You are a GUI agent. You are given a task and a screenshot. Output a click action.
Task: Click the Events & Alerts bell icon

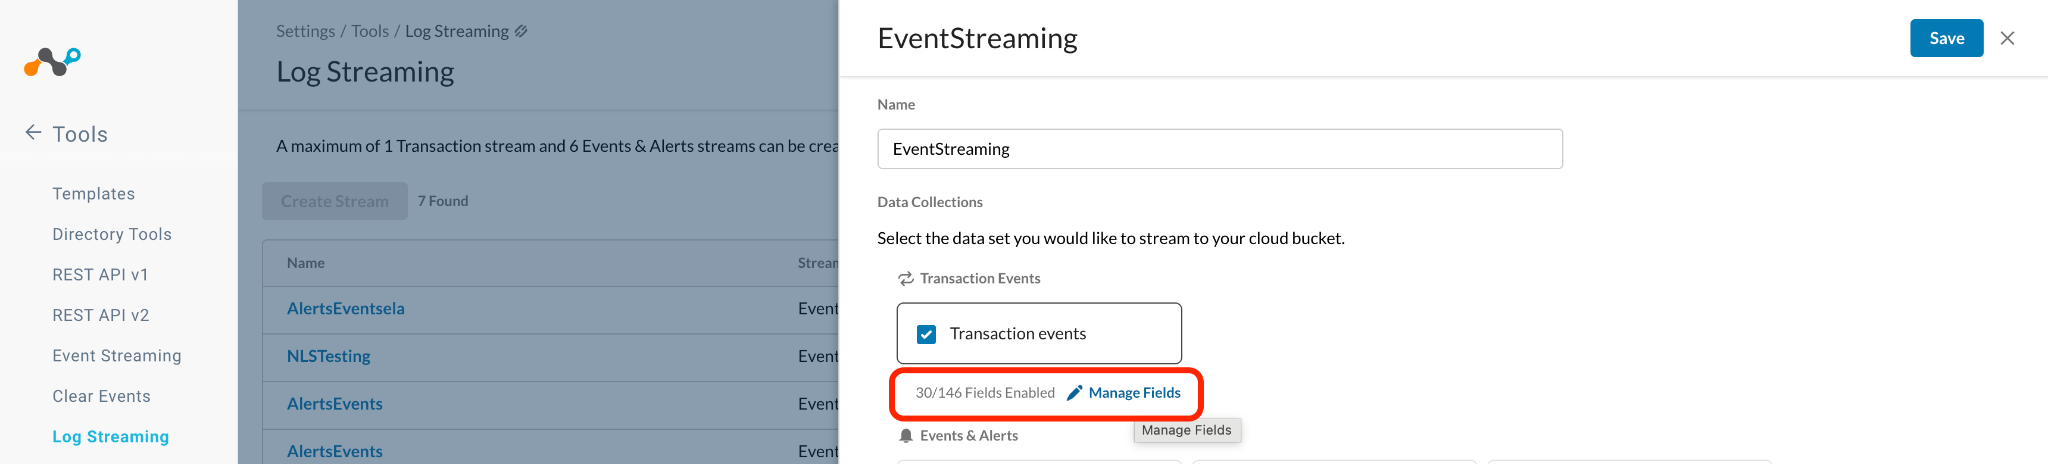click(x=906, y=435)
